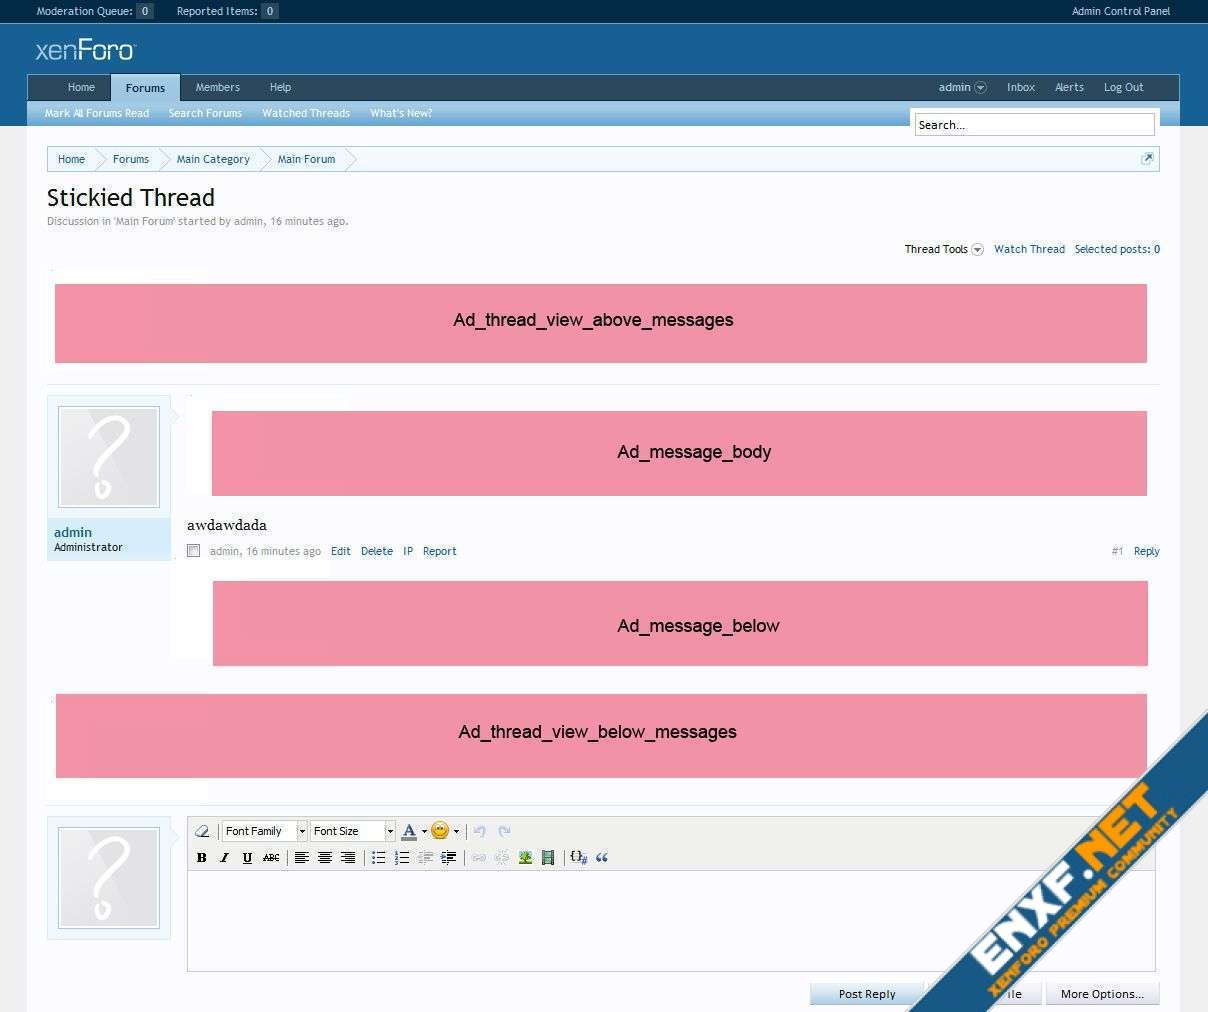Insert a quote block in the editor
The image size is (1208, 1012).
[x=602, y=857]
